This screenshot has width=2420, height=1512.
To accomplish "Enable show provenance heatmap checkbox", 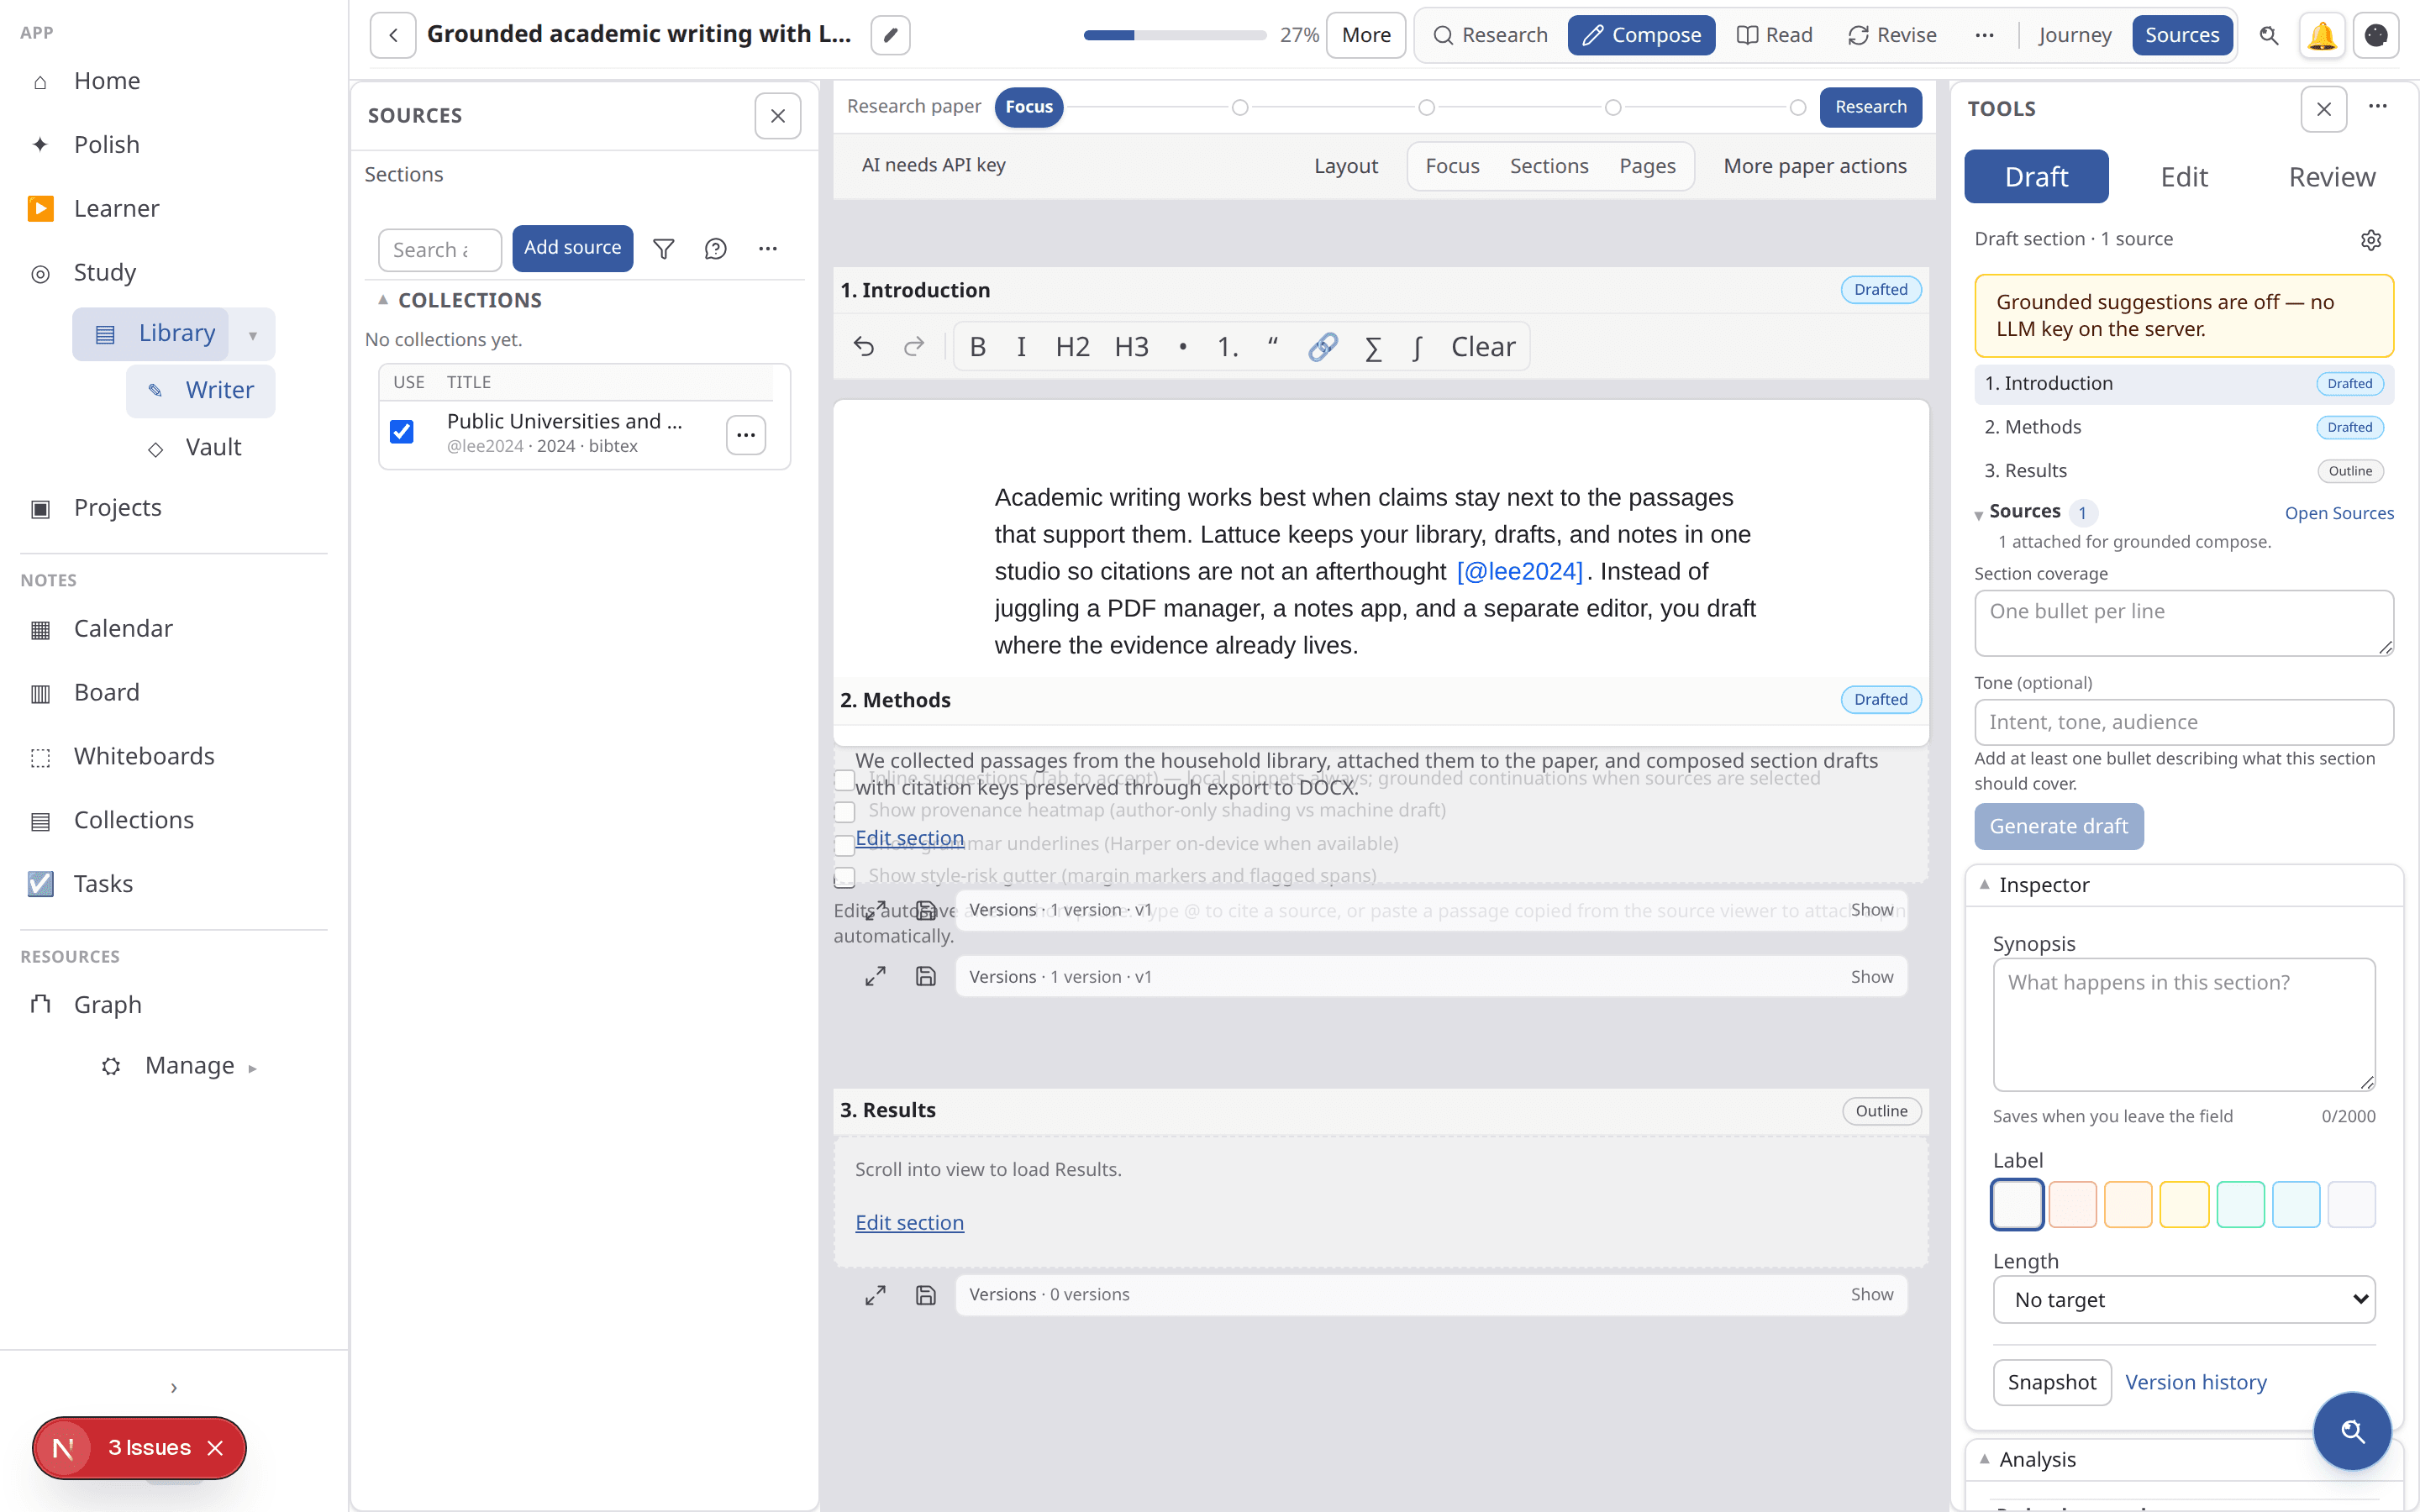I will coord(845,812).
